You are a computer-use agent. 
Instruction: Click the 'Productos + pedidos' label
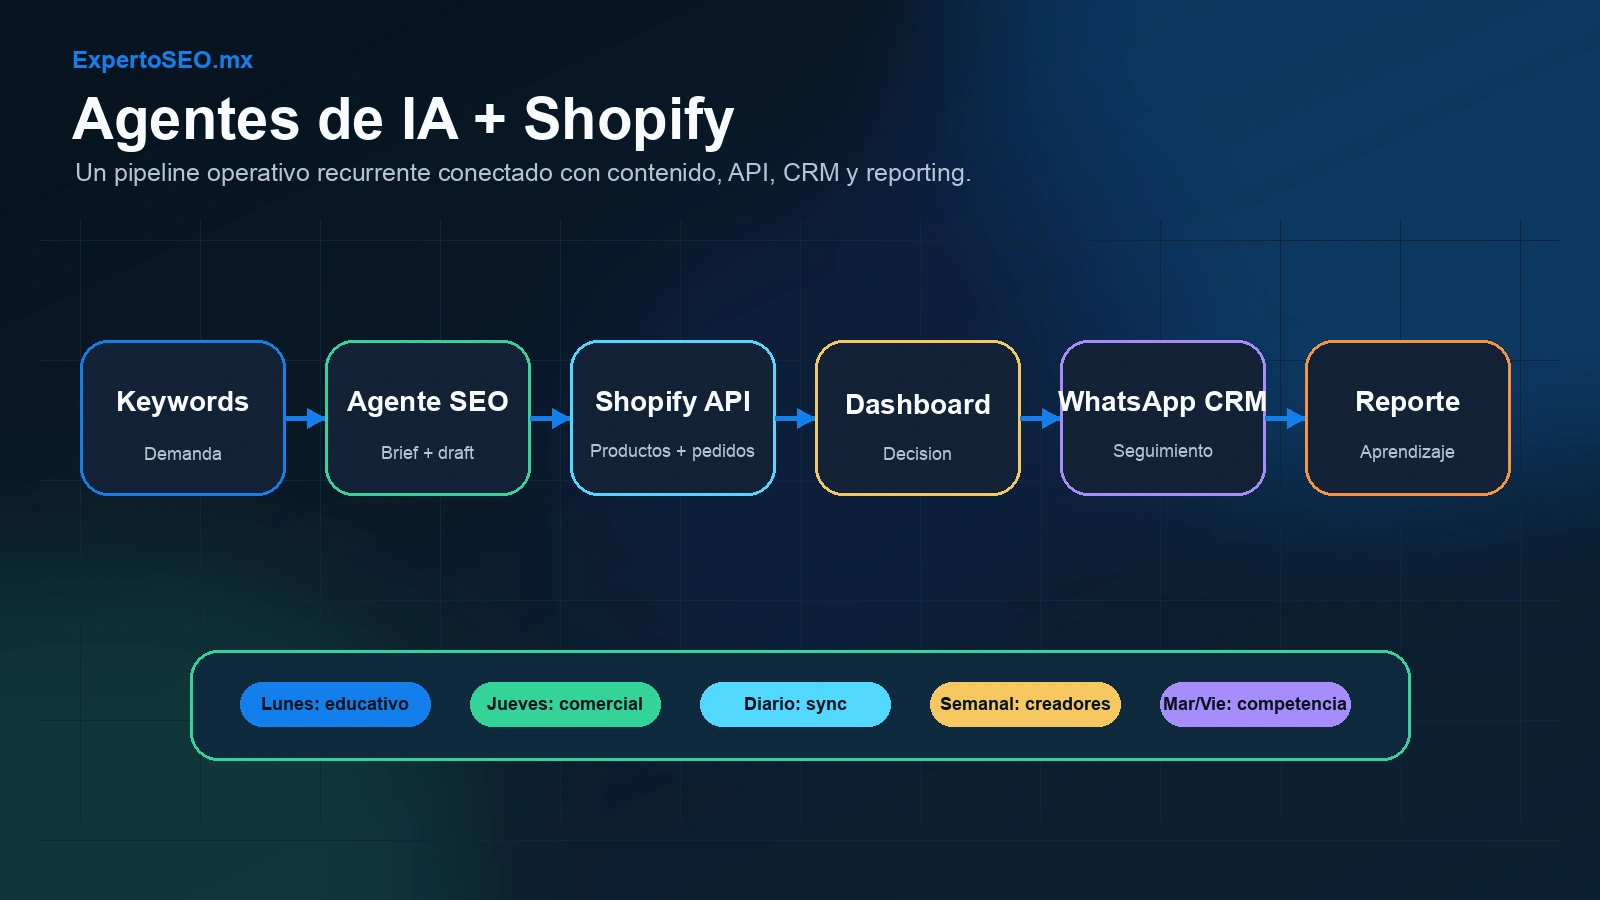[672, 451]
